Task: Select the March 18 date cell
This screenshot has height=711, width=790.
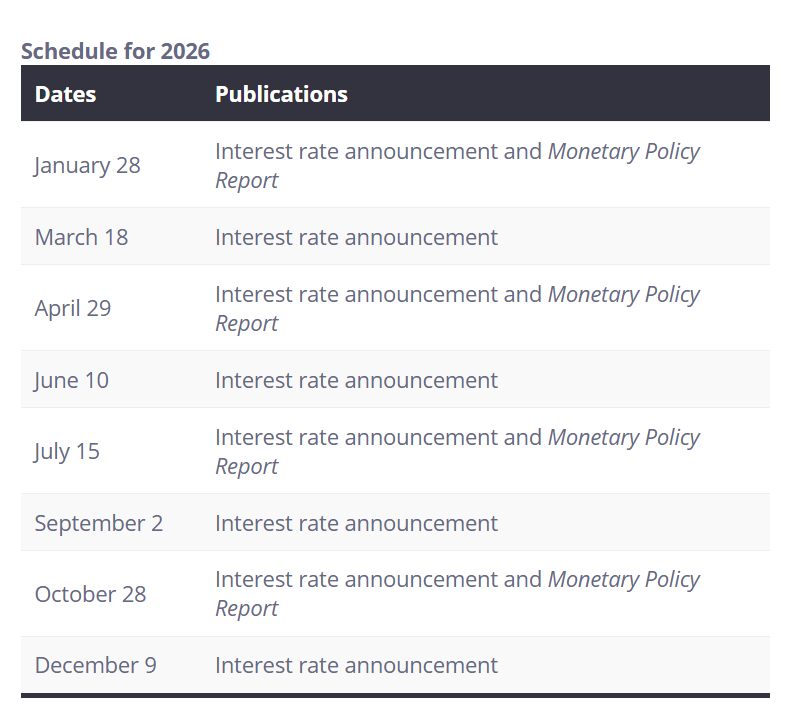Action: 82,237
